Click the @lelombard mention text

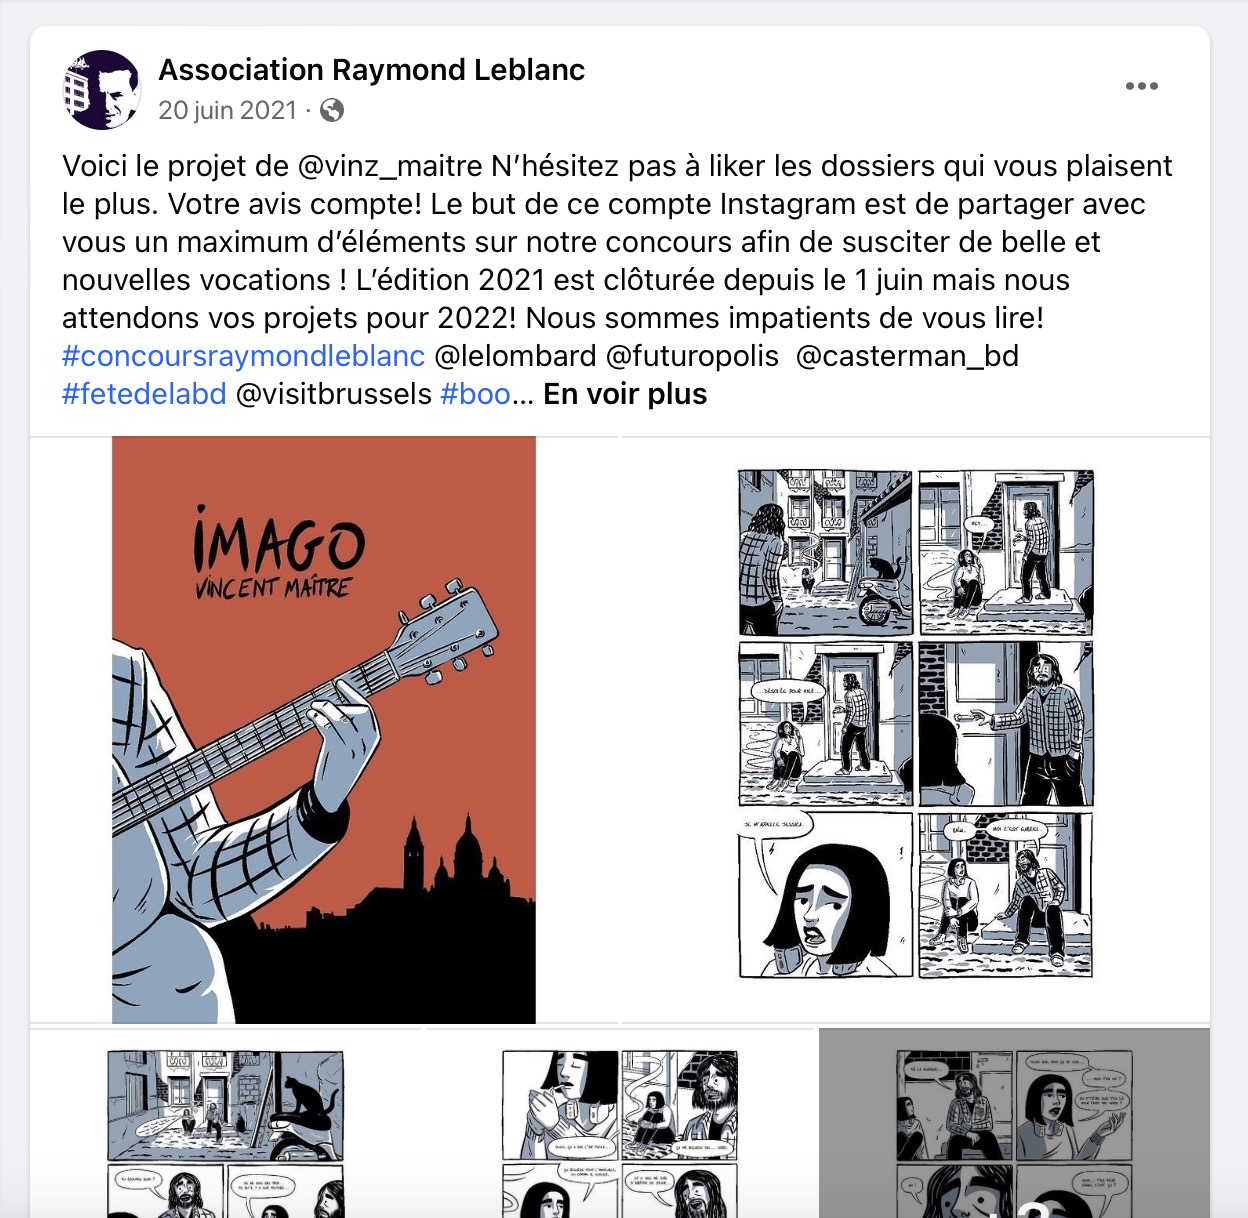click(x=516, y=356)
